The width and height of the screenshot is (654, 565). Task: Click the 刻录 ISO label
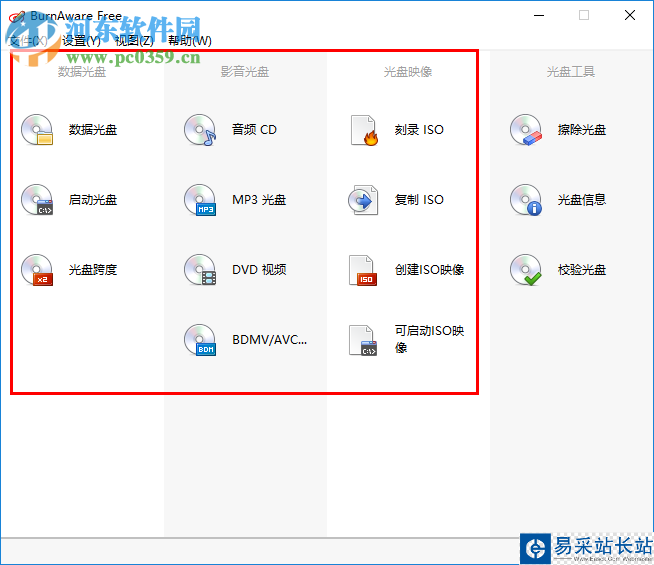pyautogui.click(x=419, y=130)
